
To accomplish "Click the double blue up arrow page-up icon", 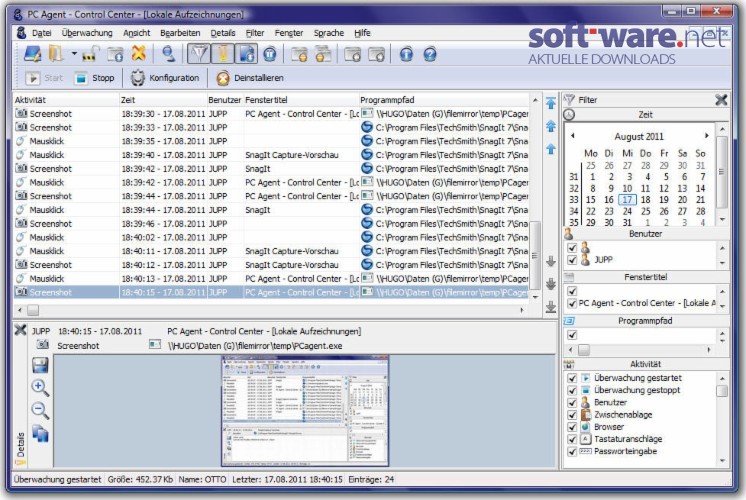I will [551, 126].
